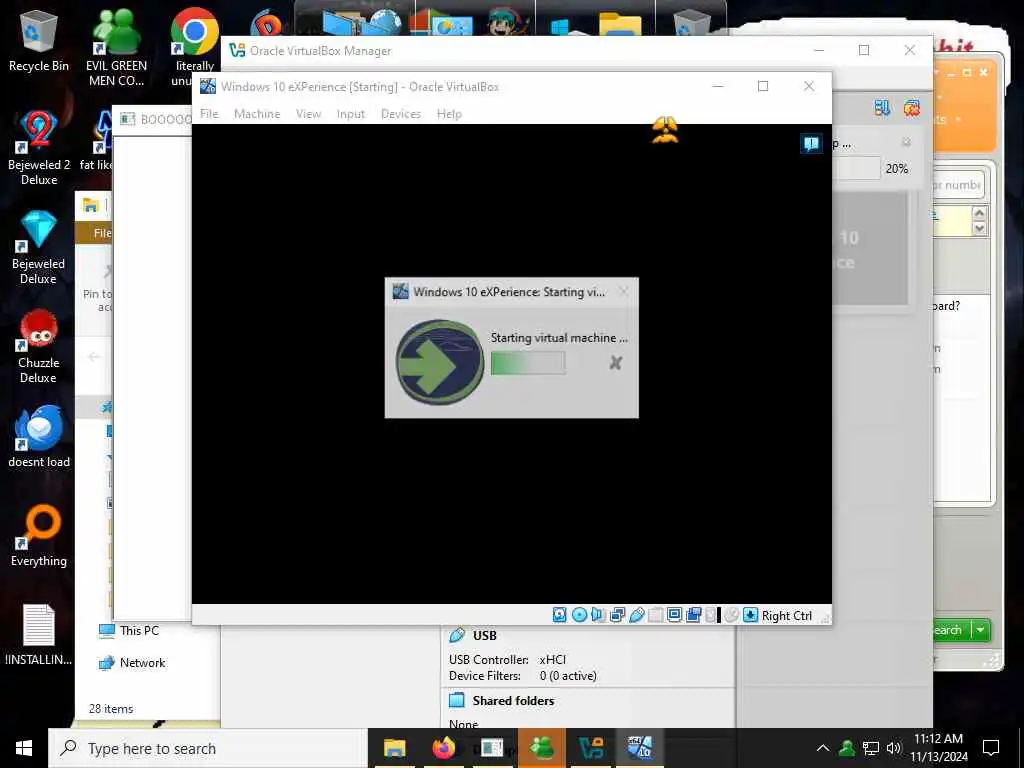Click the greyed mouse integration status icon
Viewport: 1024px width, 768px height.
coord(731,615)
